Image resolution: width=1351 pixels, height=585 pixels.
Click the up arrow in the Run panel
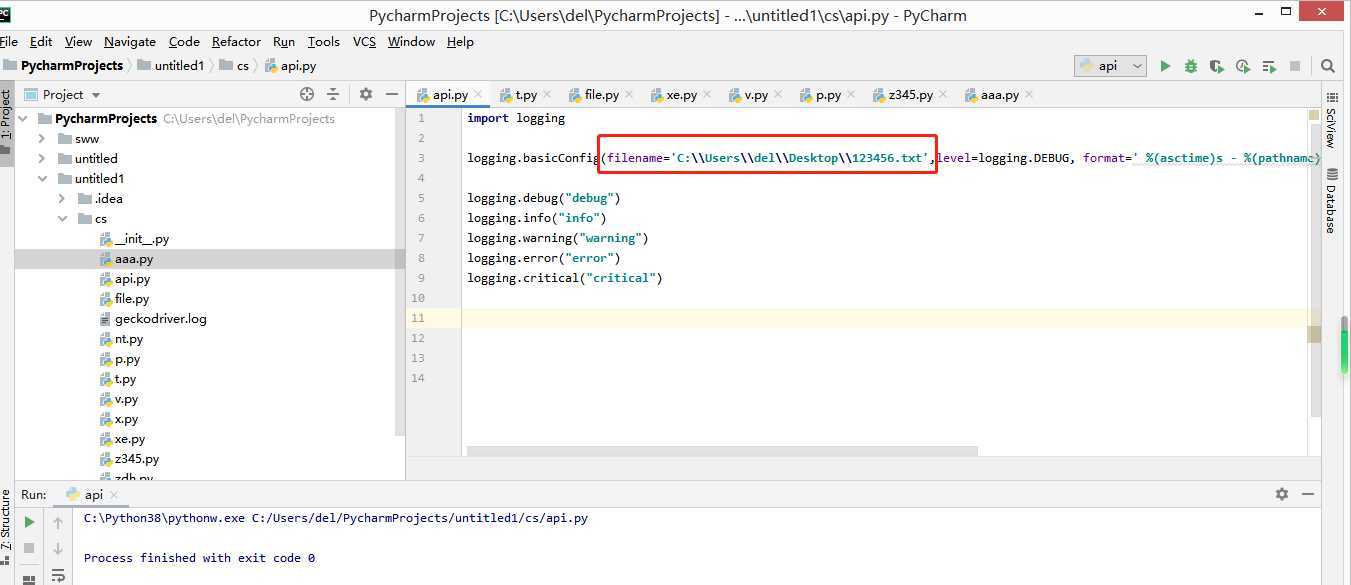[58, 522]
